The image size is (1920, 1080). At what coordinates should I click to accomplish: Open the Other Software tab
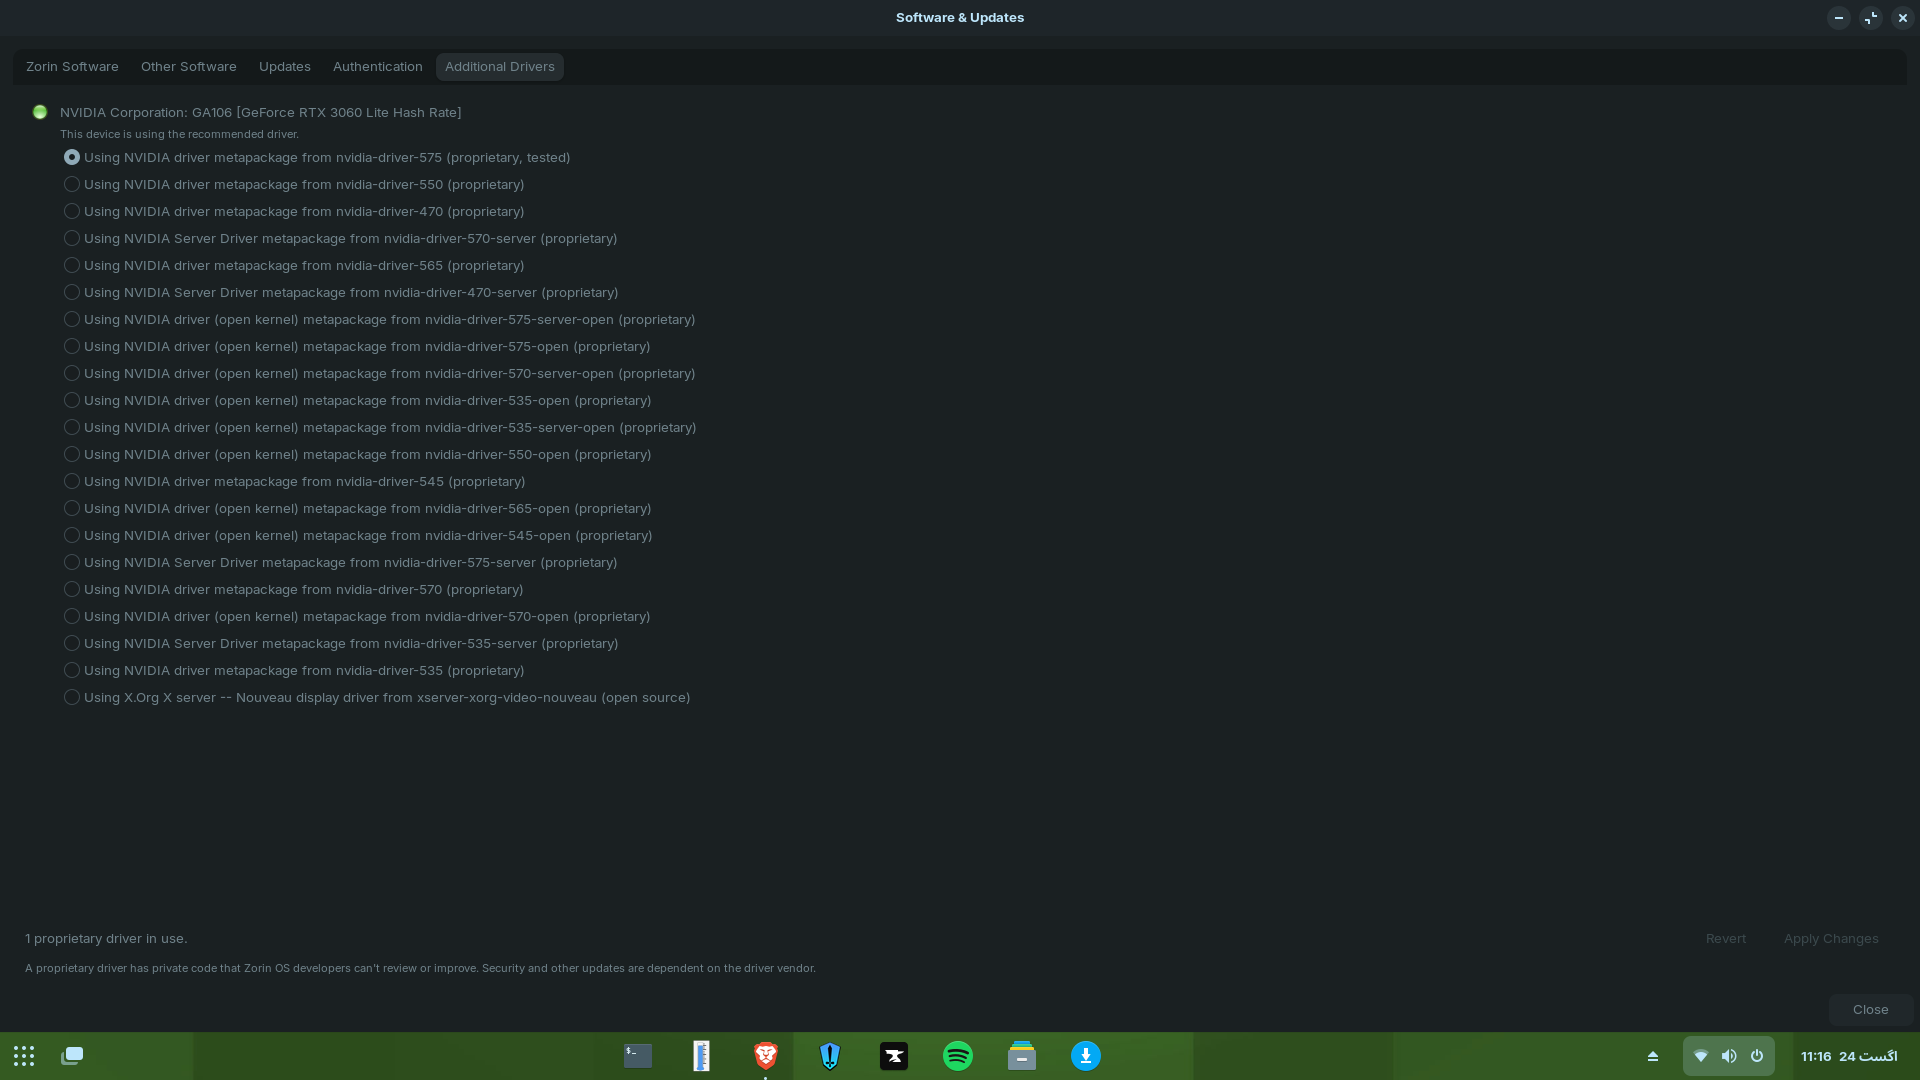pyautogui.click(x=189, y=67)
